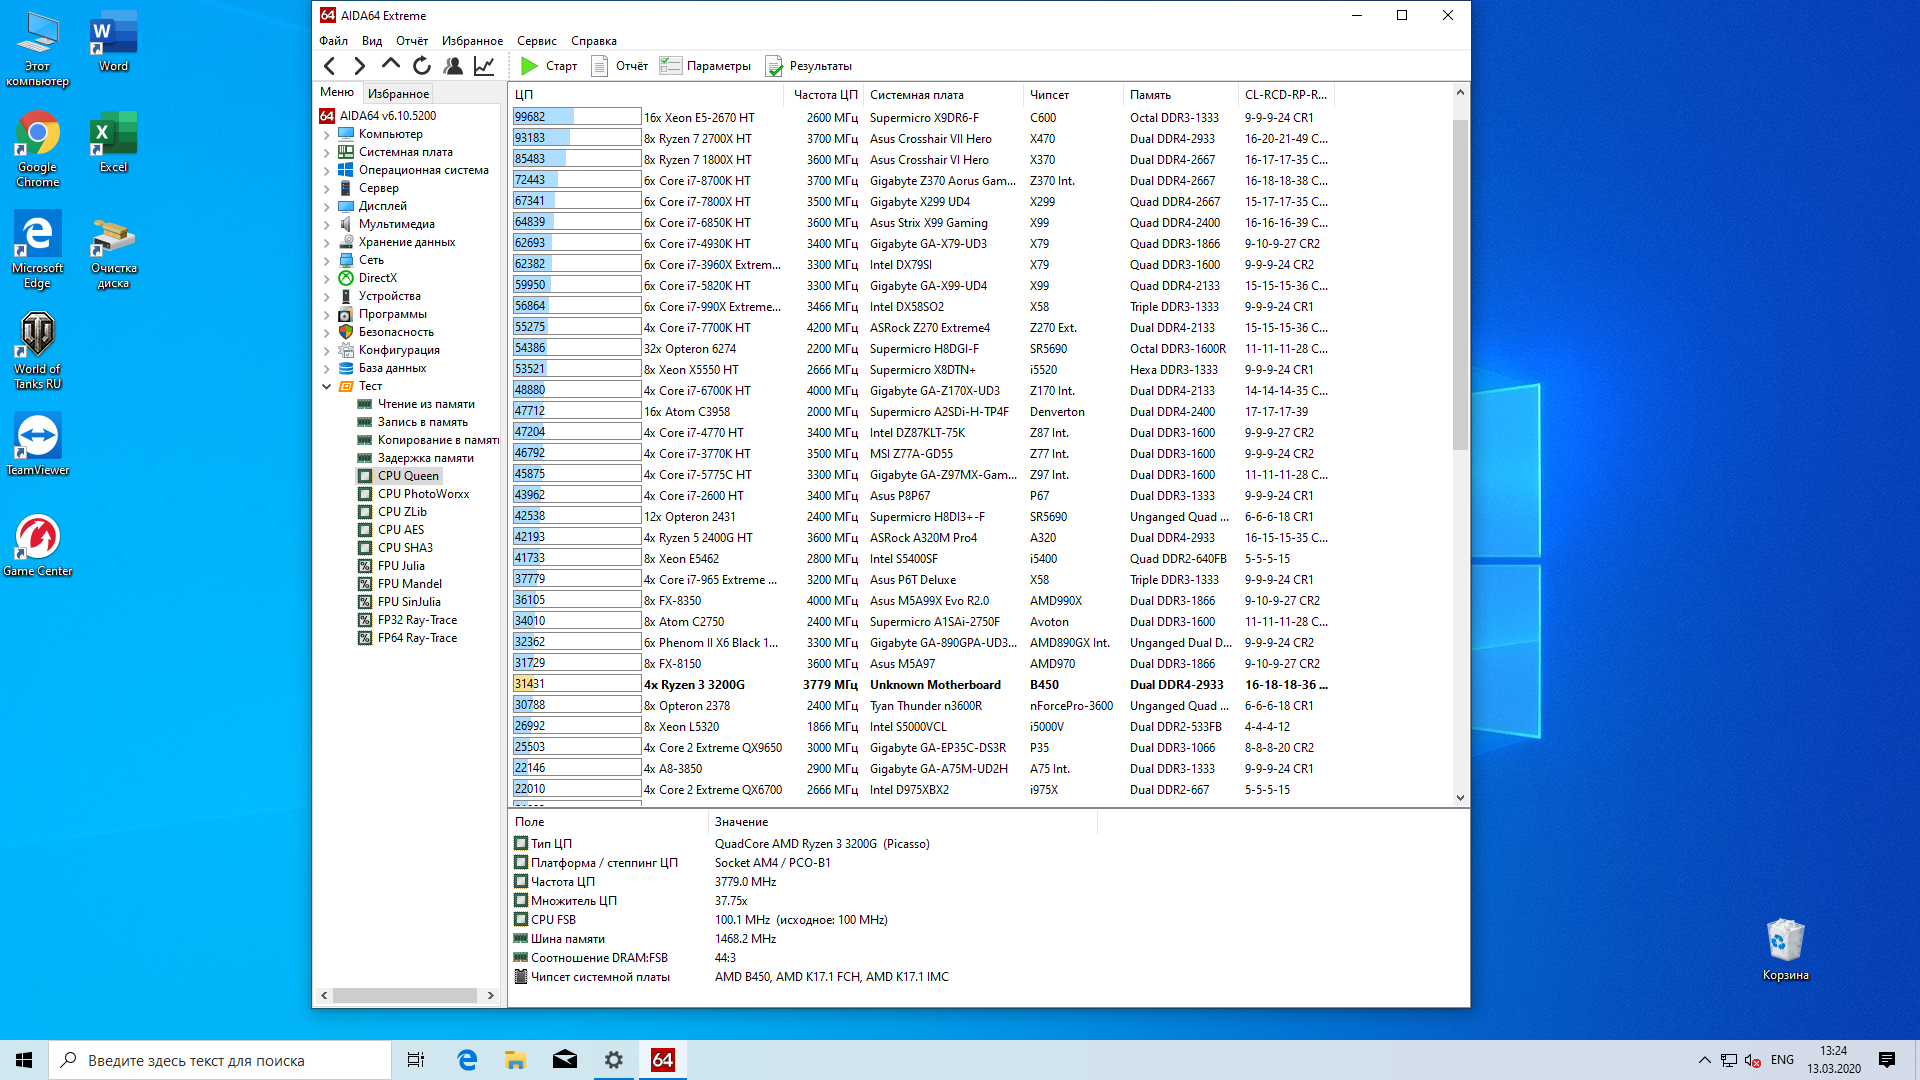Open Settings gear on the taskbar
Image resolution: width=1920 pixels, height=1080 pixels.
click(x=614, y=1060)
